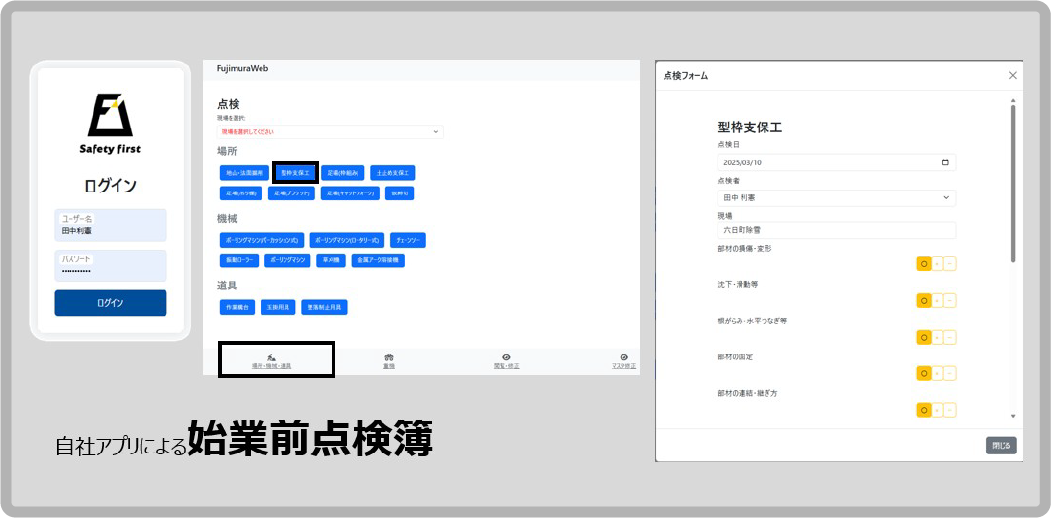
Task: Select the 足場(枠組み) button
Action: pyautogui.click(x=343, y=173)
